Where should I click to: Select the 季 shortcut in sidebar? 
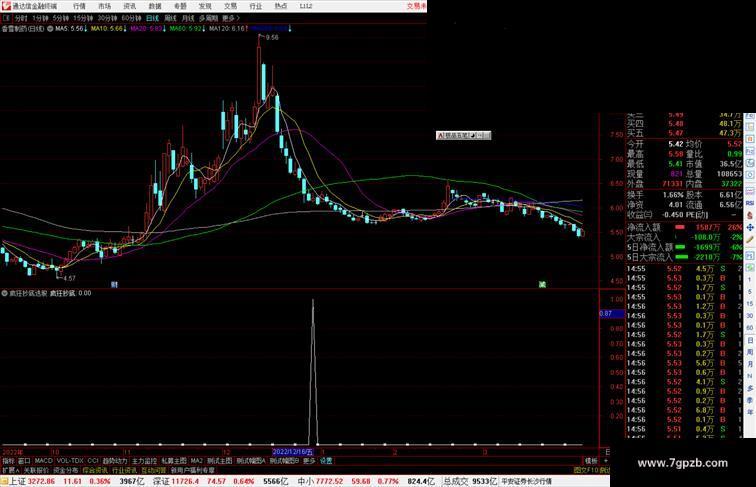tap(750, 400)
